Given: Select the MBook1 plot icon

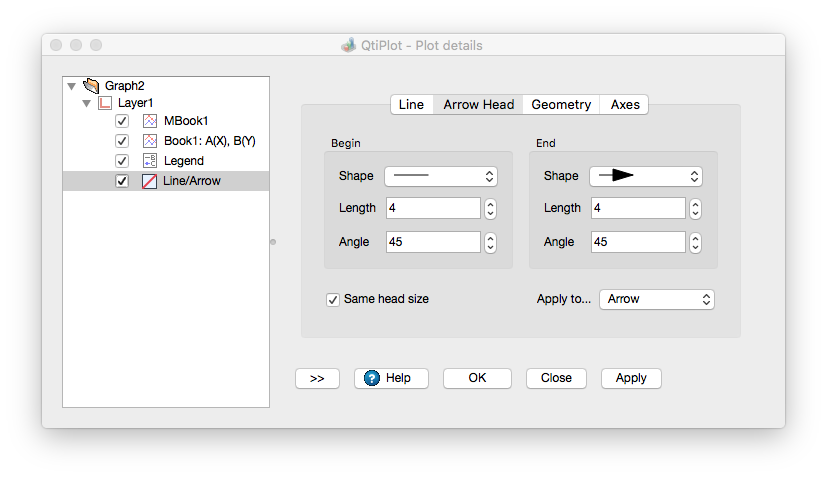Looking at the screenshot, I should click(150, 121).
